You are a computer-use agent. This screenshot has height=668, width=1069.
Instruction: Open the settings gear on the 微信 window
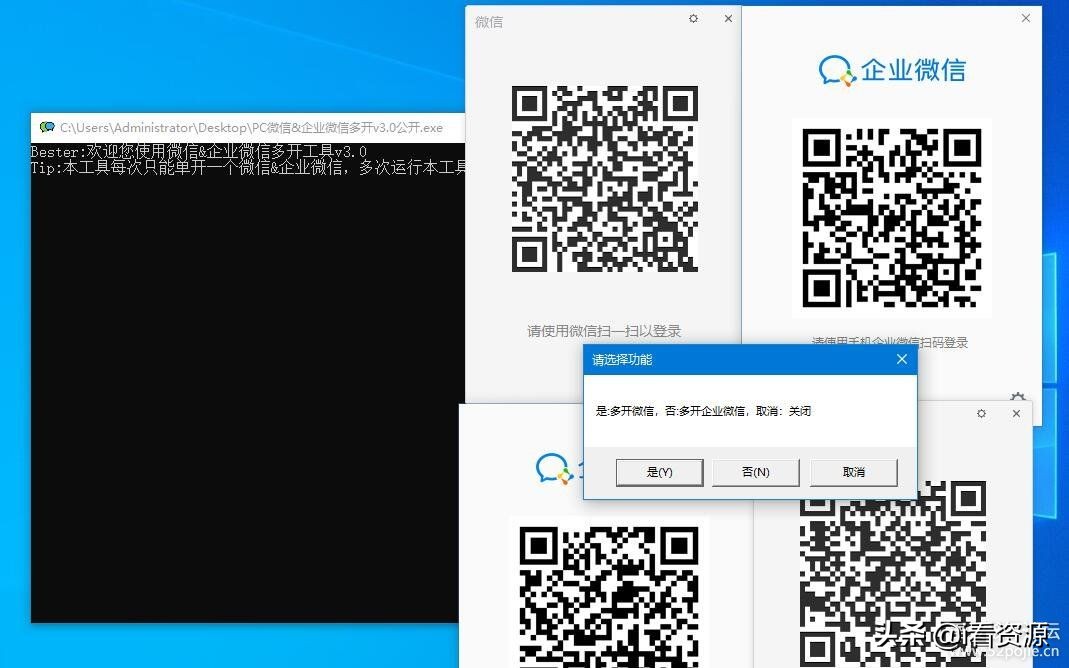(693, 18)
